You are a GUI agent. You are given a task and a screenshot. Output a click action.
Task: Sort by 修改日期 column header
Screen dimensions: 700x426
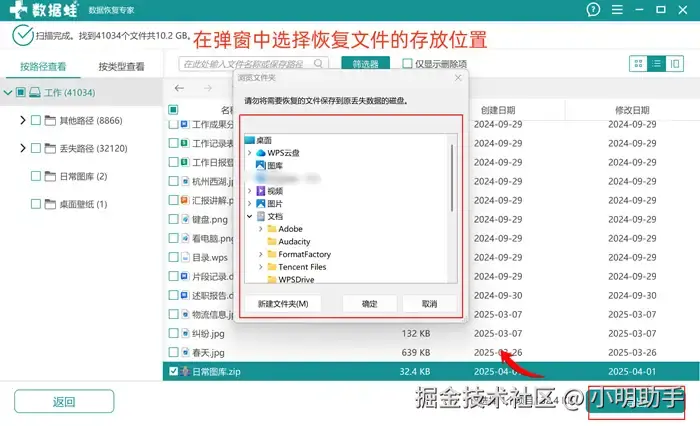tap(632, 110)
